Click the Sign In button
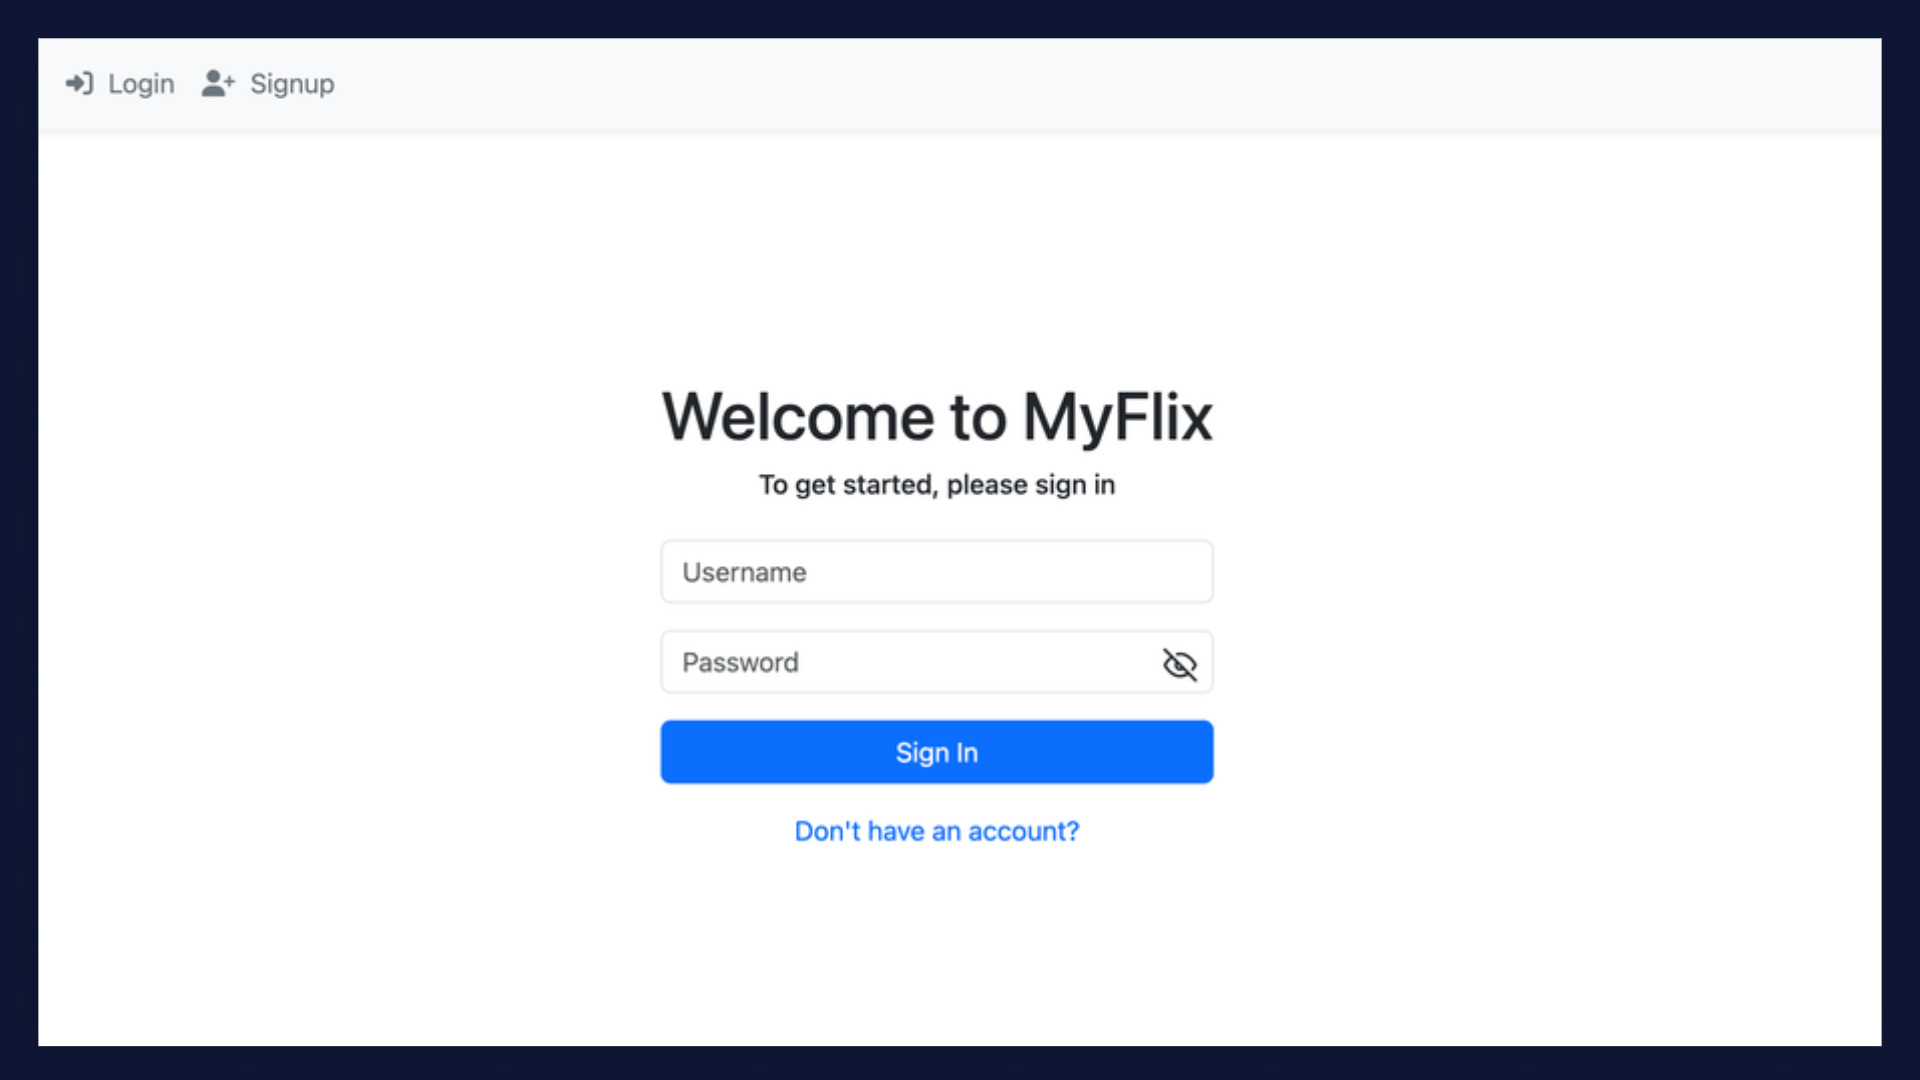Viewport: 1920px width, 1080px height. (936, 752)
